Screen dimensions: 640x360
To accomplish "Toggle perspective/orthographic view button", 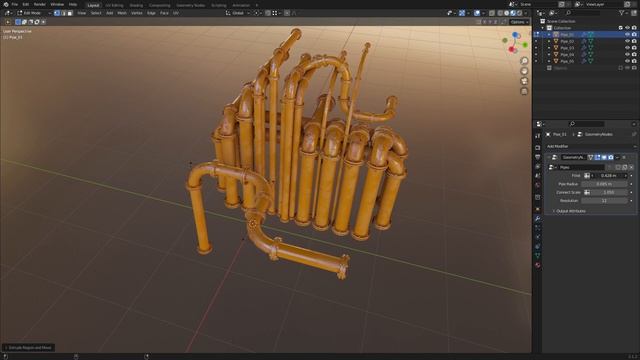I will [x=524, y=91].
